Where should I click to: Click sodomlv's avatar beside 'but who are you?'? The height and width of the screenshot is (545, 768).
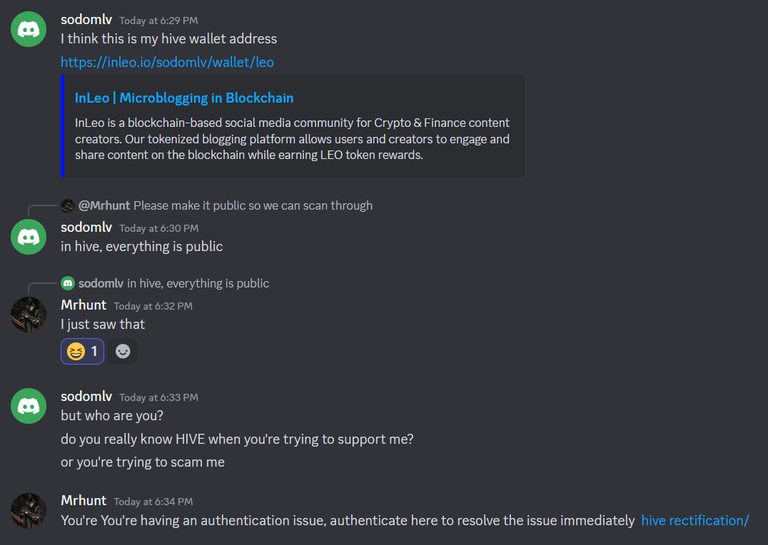28,406
